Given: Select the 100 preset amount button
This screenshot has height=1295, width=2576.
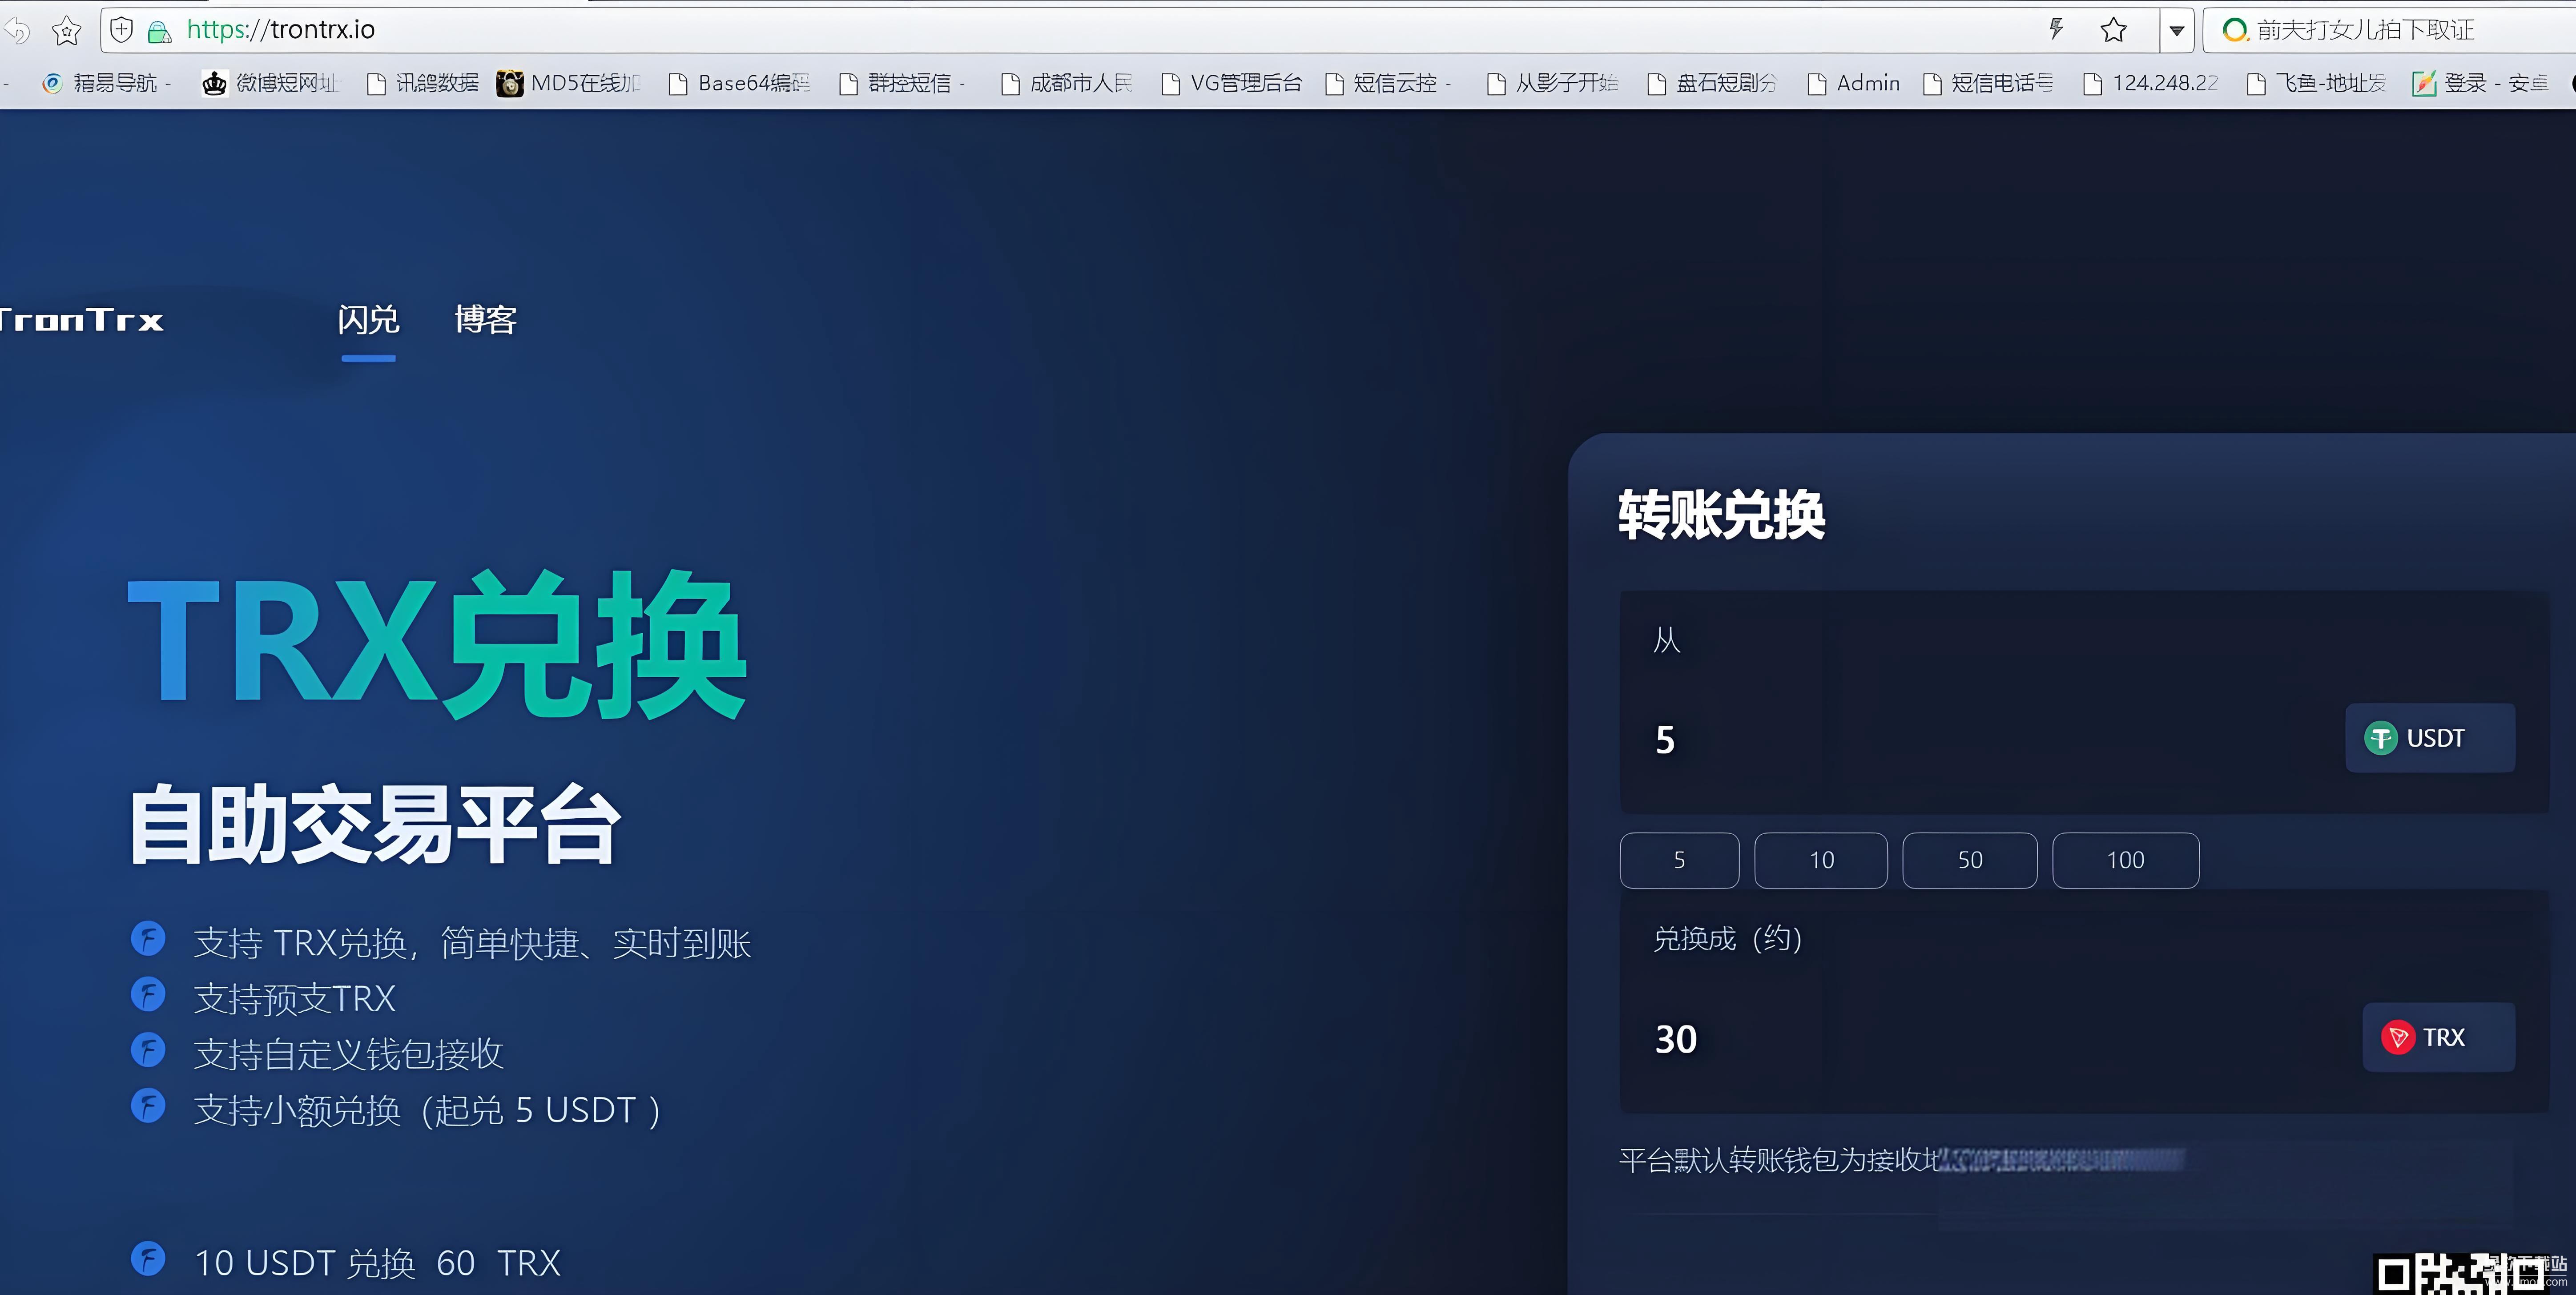Looking at the screenshot, I should coord(2125,860).
